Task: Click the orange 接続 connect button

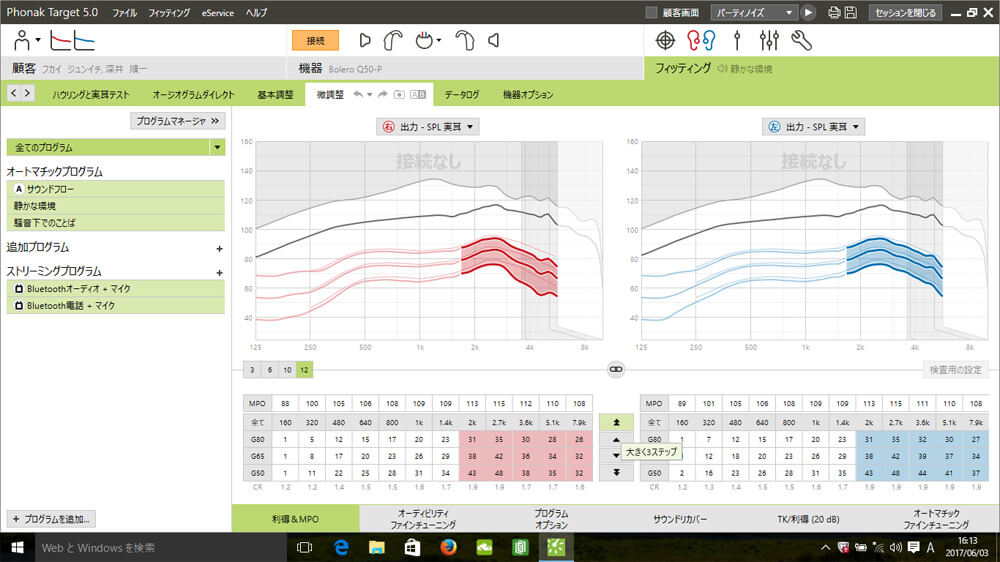Action: coord(315,41)
